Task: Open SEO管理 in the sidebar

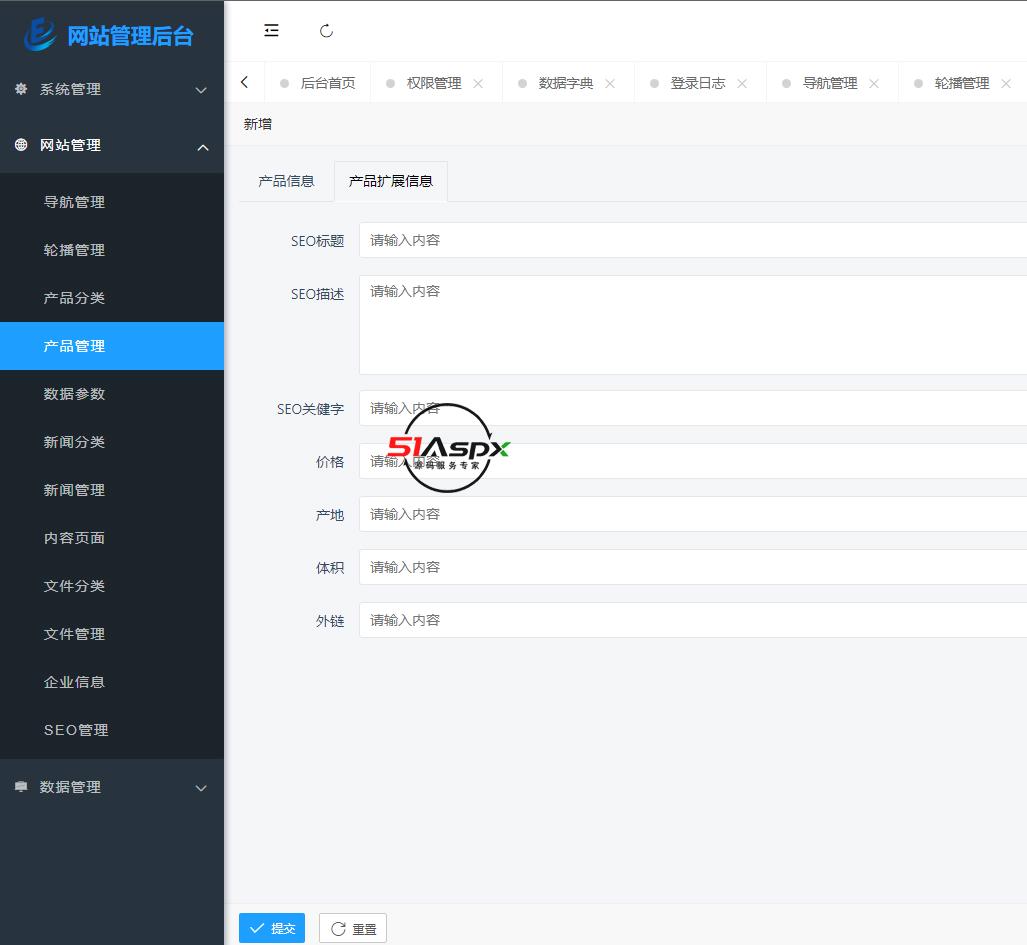Action: point(112,730)
